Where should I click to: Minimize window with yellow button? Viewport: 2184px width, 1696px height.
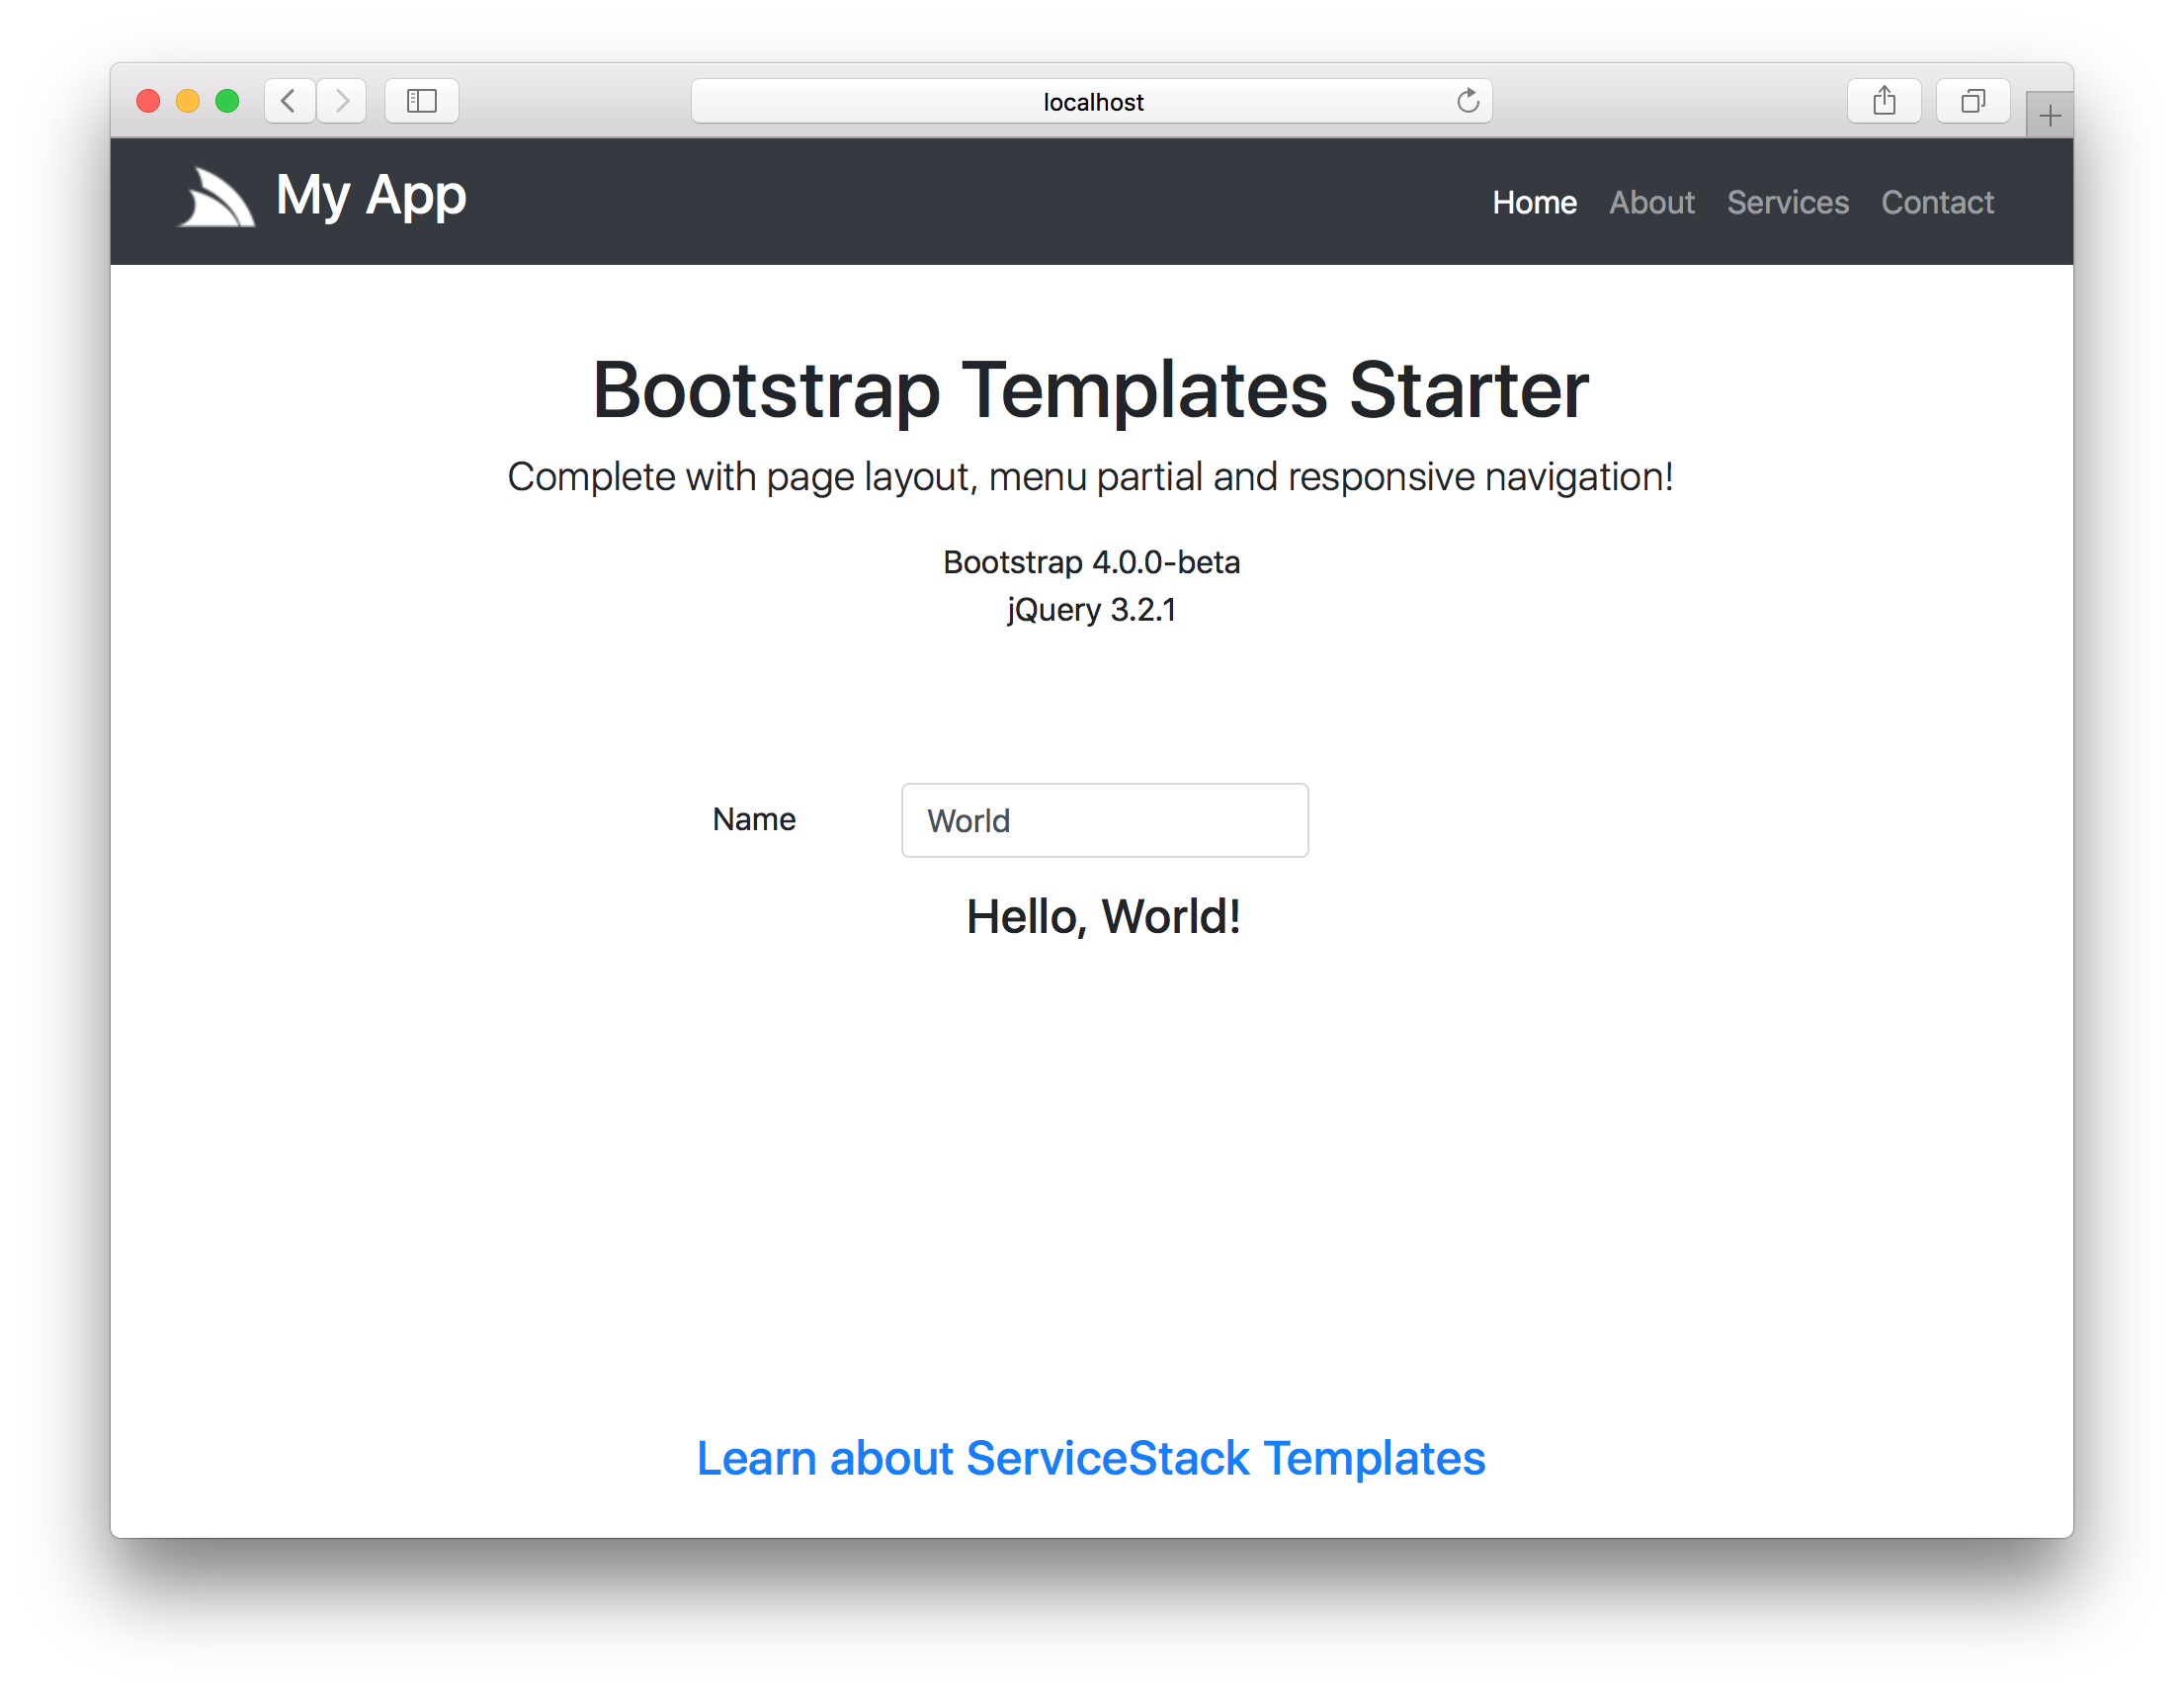tap(188, 101)
